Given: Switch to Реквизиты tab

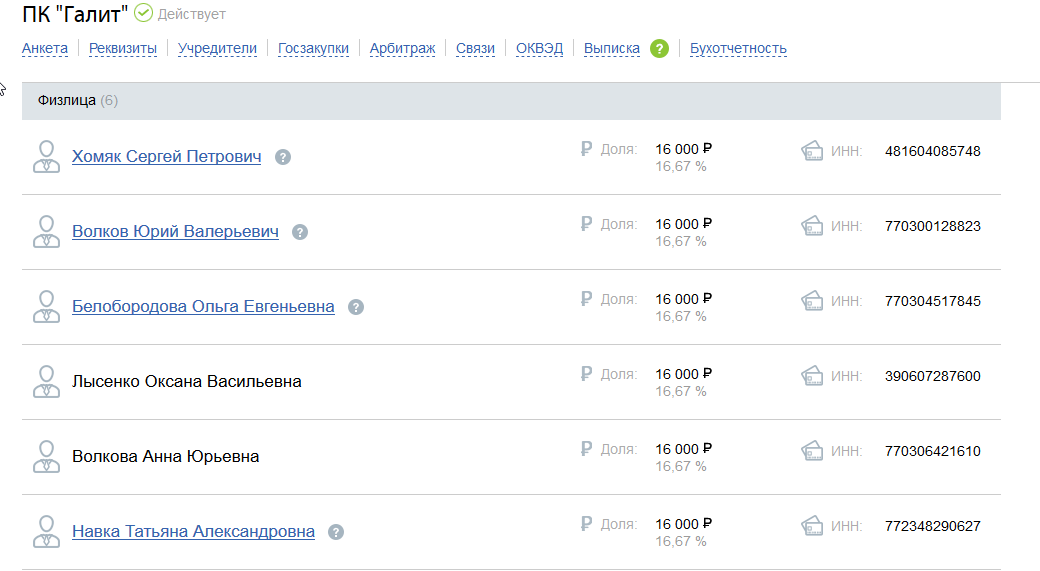Looking at the screenshot, I should [x=123, y=48].
